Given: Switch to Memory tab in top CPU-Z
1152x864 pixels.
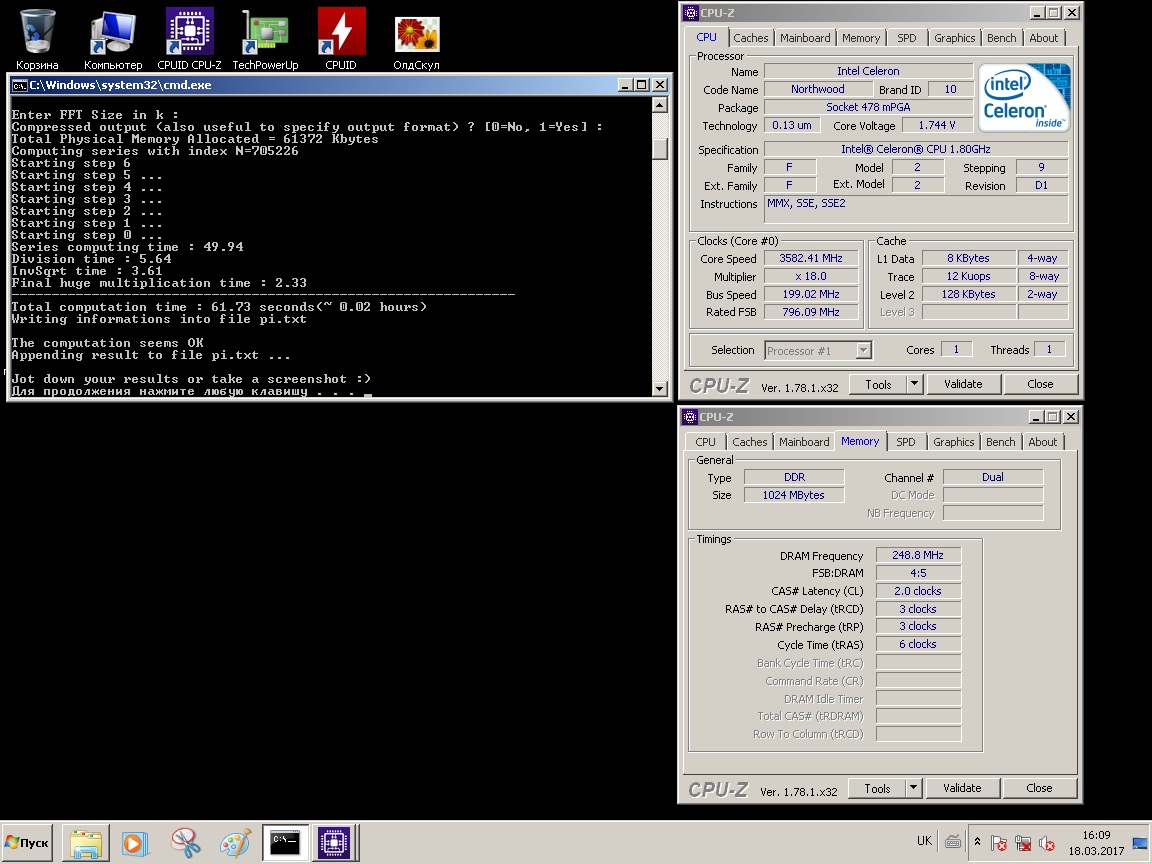Looking at the screenshot, I should tap(861, 38).
